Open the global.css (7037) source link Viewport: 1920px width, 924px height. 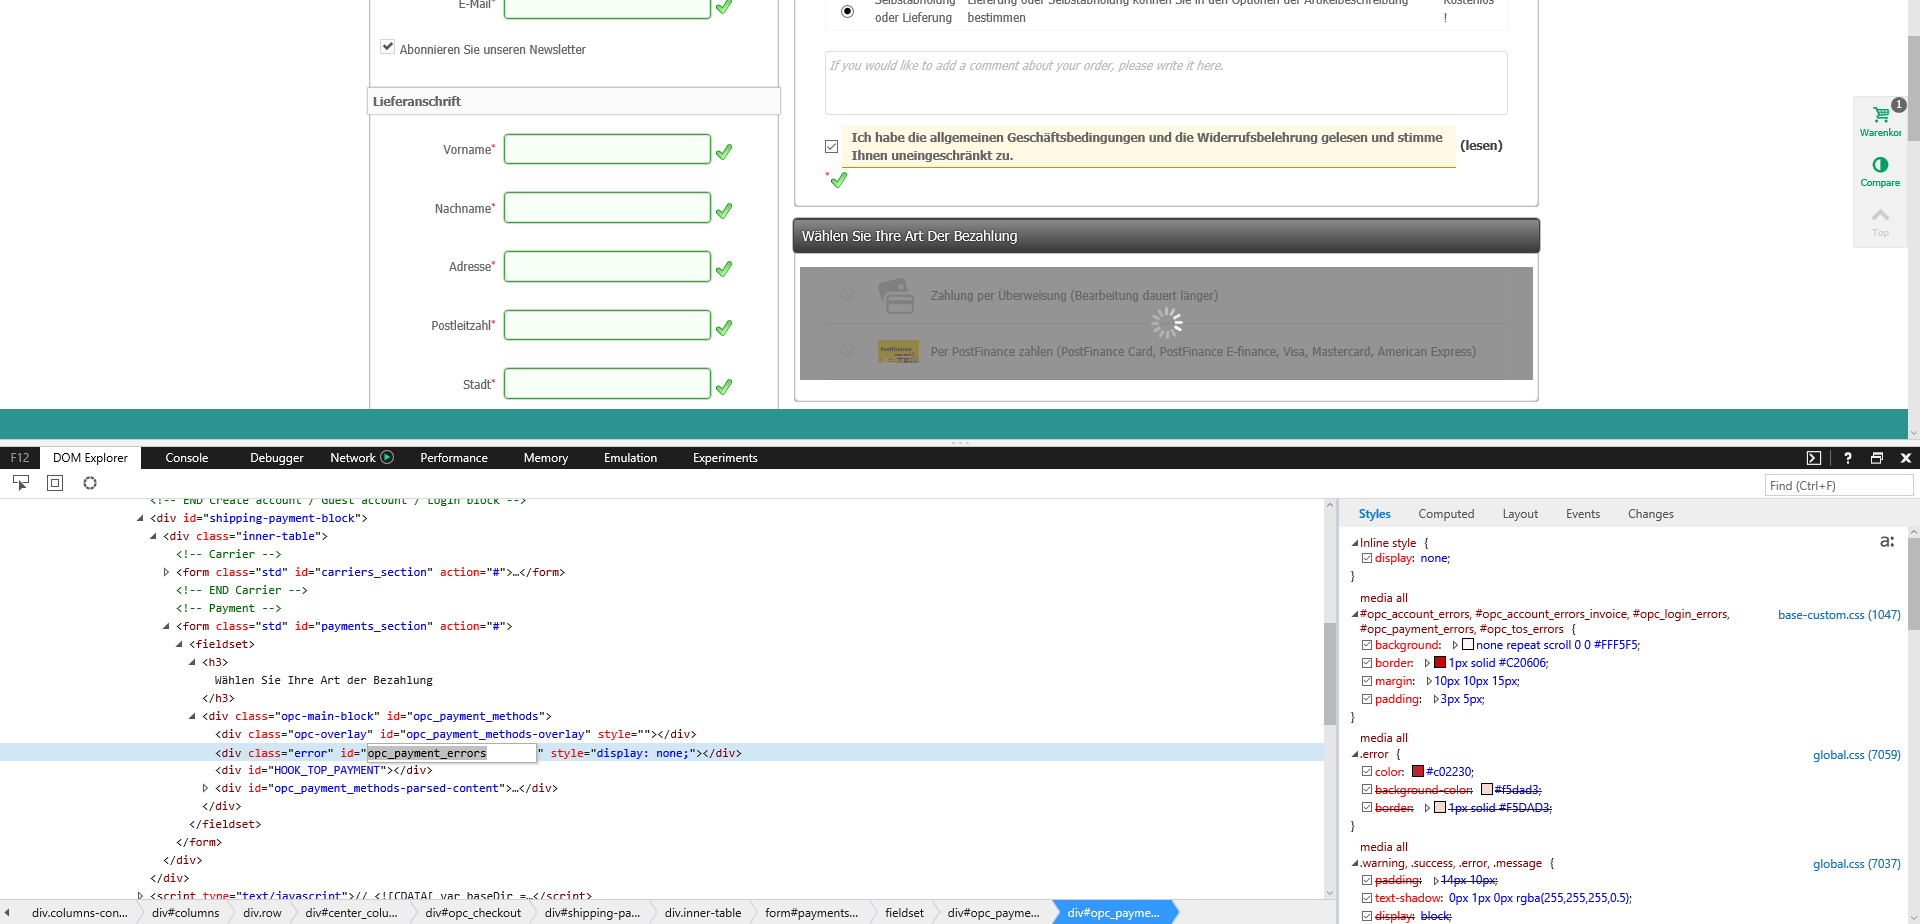coord(1857,864)
